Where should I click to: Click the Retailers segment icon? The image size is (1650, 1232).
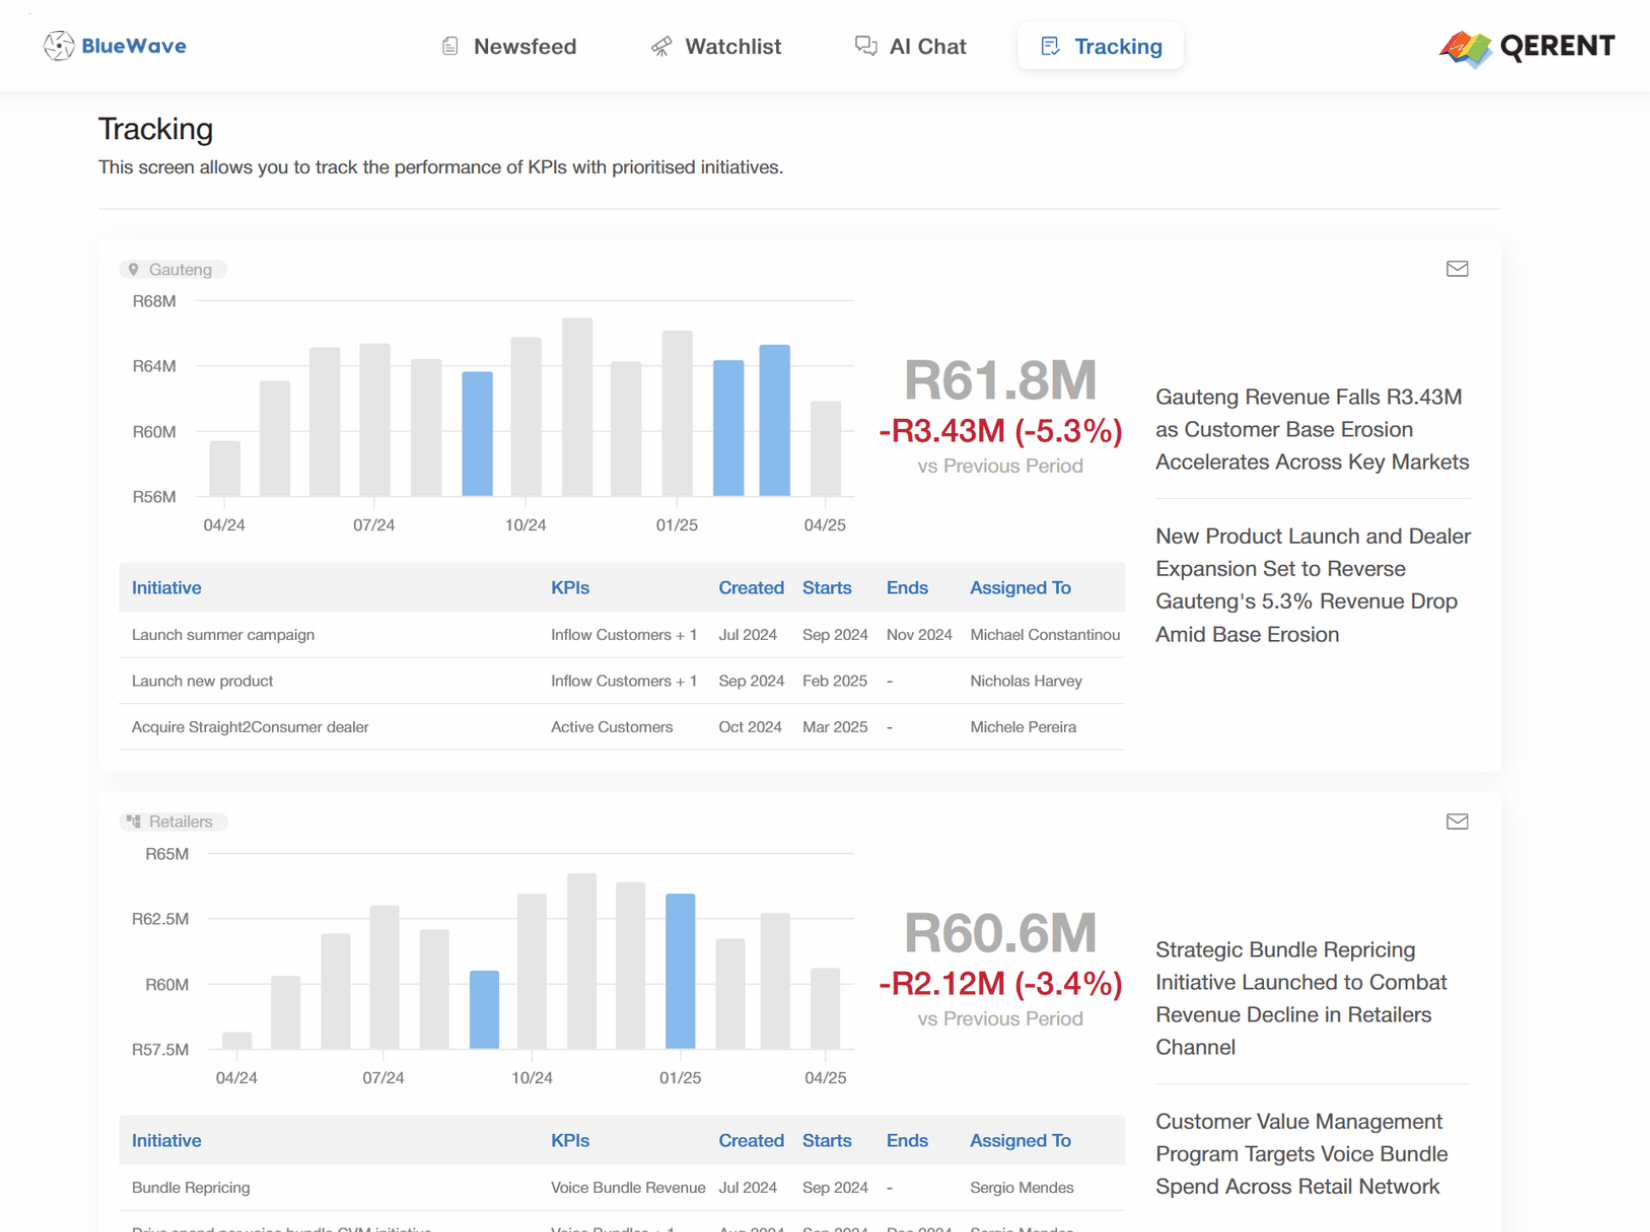[134, 822]
